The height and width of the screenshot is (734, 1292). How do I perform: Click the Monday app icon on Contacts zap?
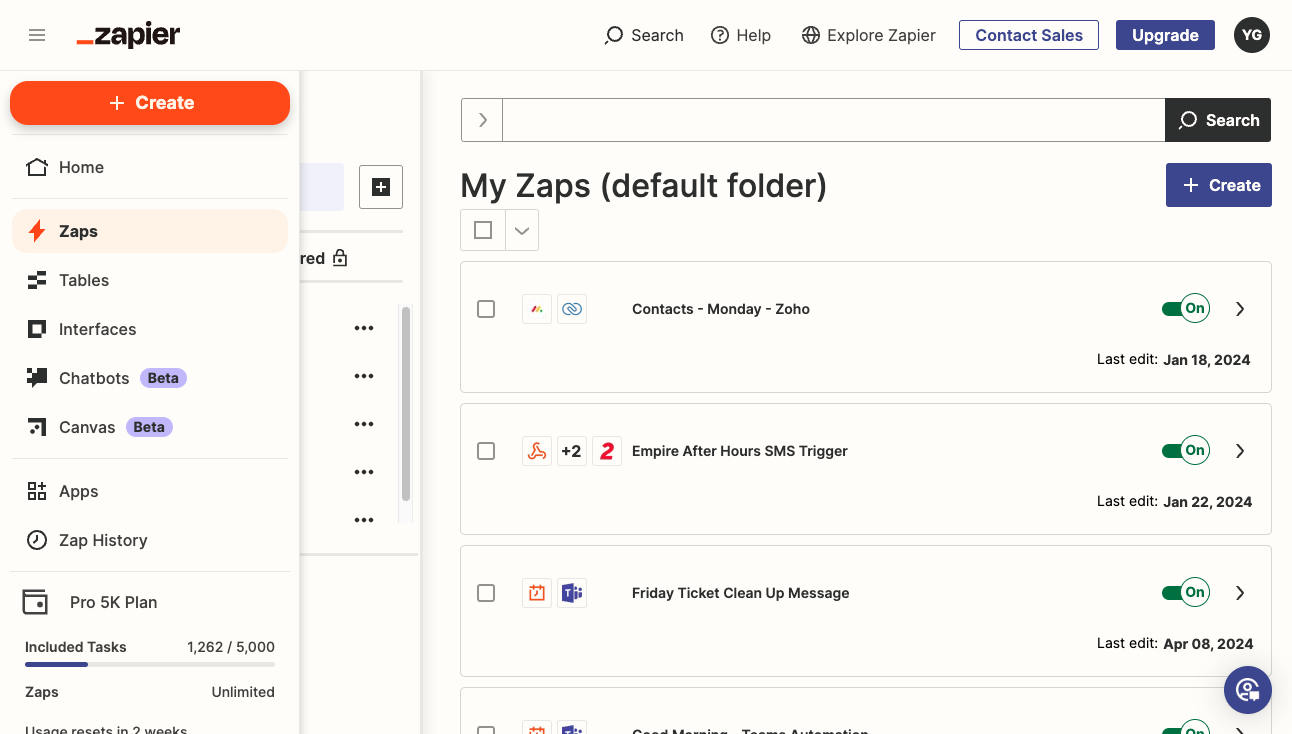pyautogui.click(x=537, y=309)
